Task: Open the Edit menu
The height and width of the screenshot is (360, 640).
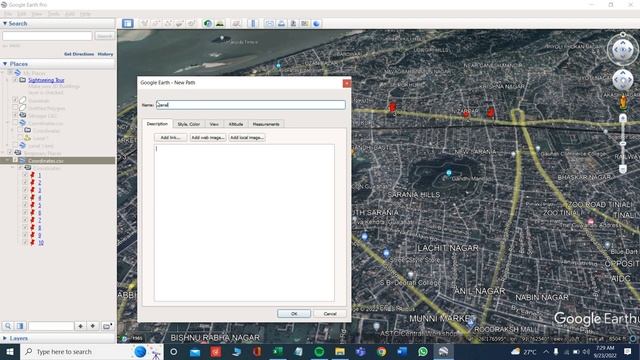Action: pos(21,14)
